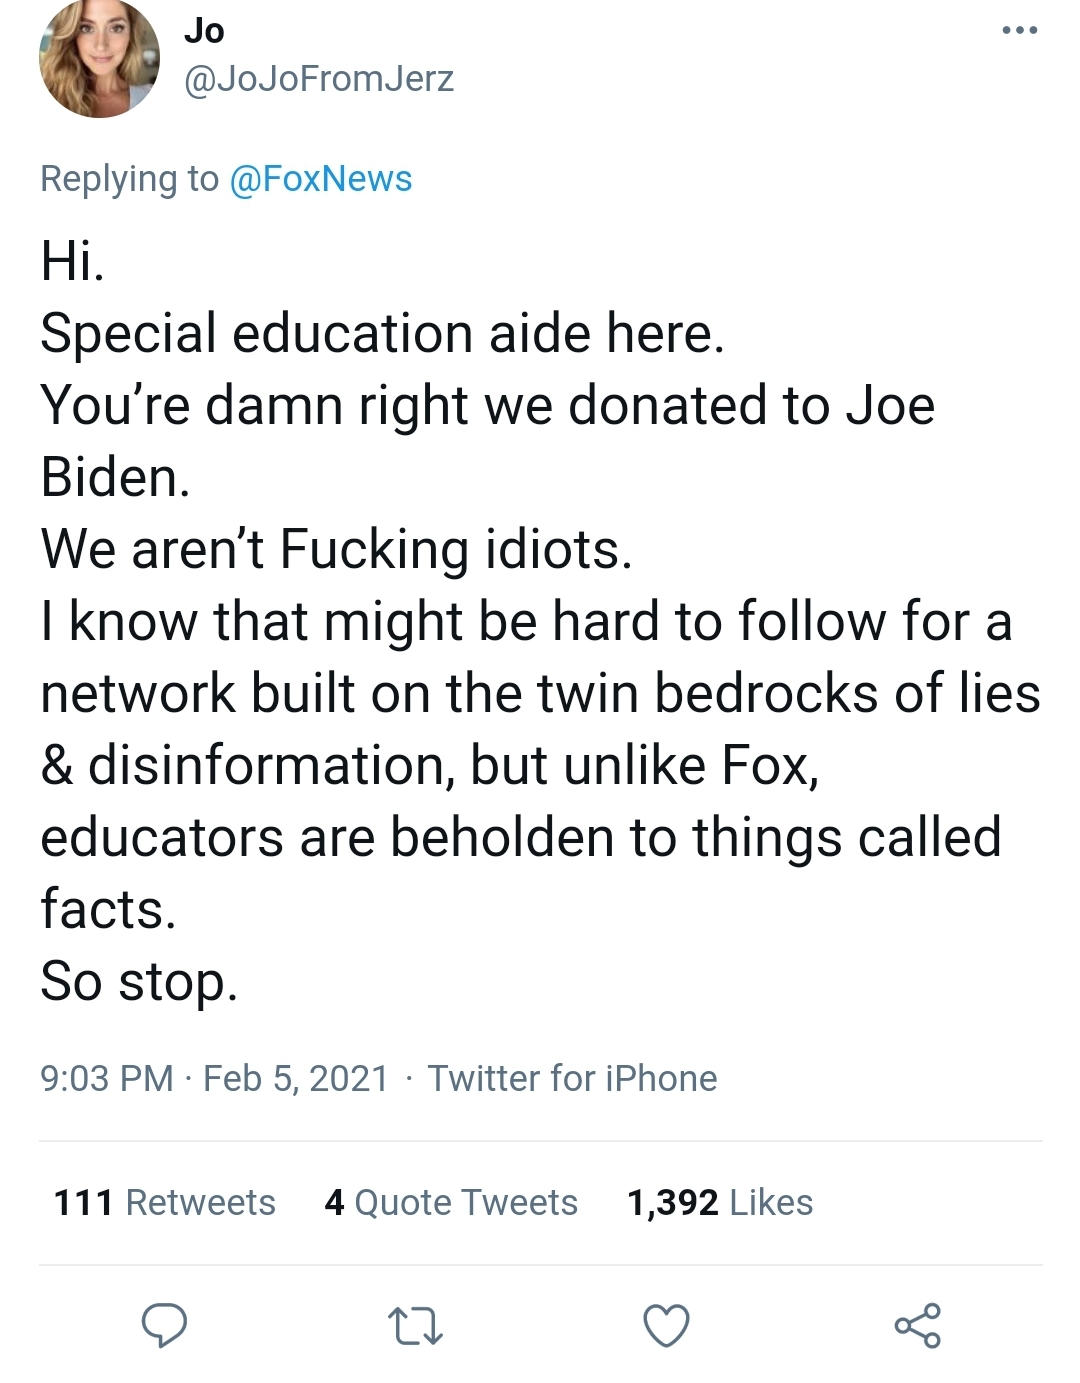This screenshot has width=1080, height=1383.
Task: View the 4 Quote Tweets list
Action: tap(451, 1203)
